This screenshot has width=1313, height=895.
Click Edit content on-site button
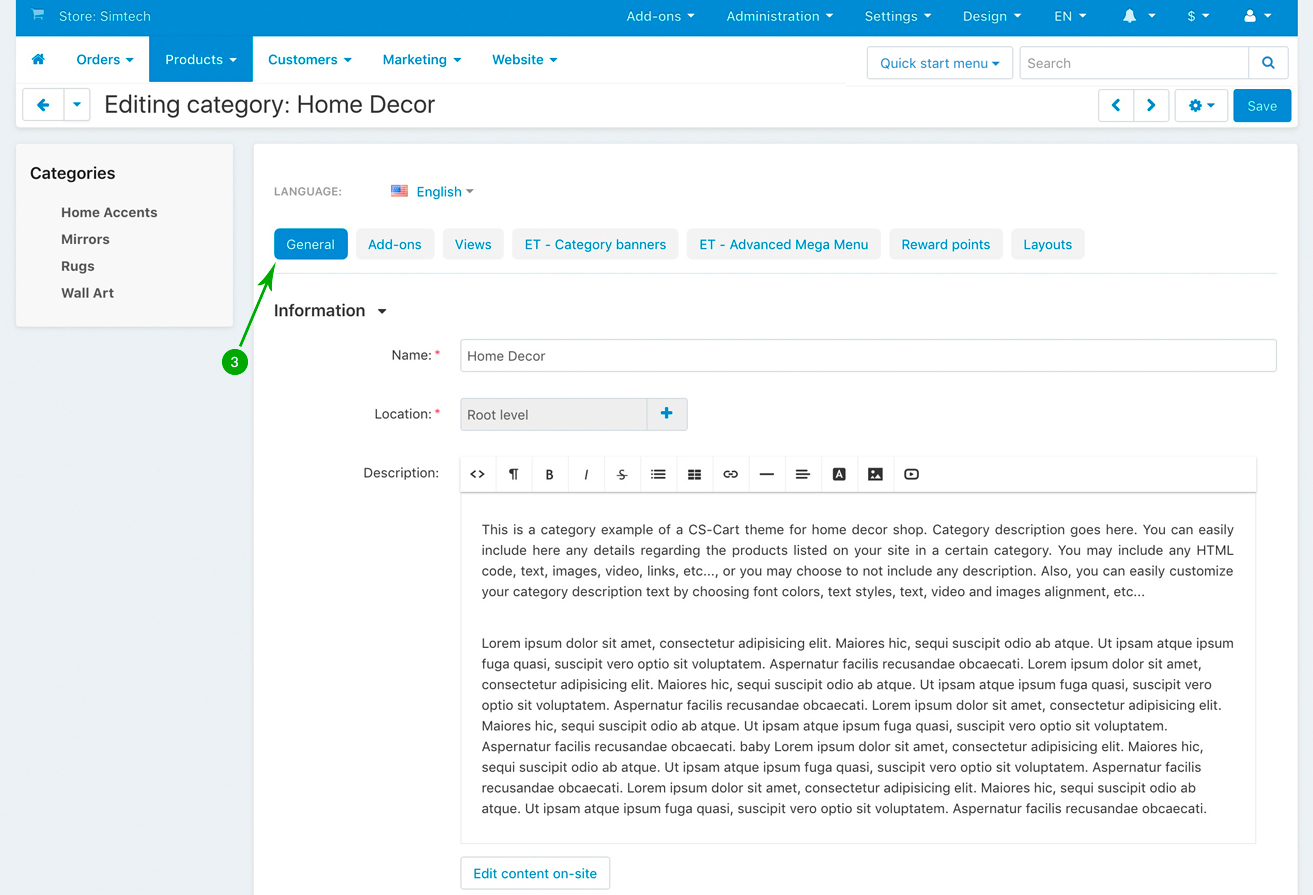(x=535, y=873)
